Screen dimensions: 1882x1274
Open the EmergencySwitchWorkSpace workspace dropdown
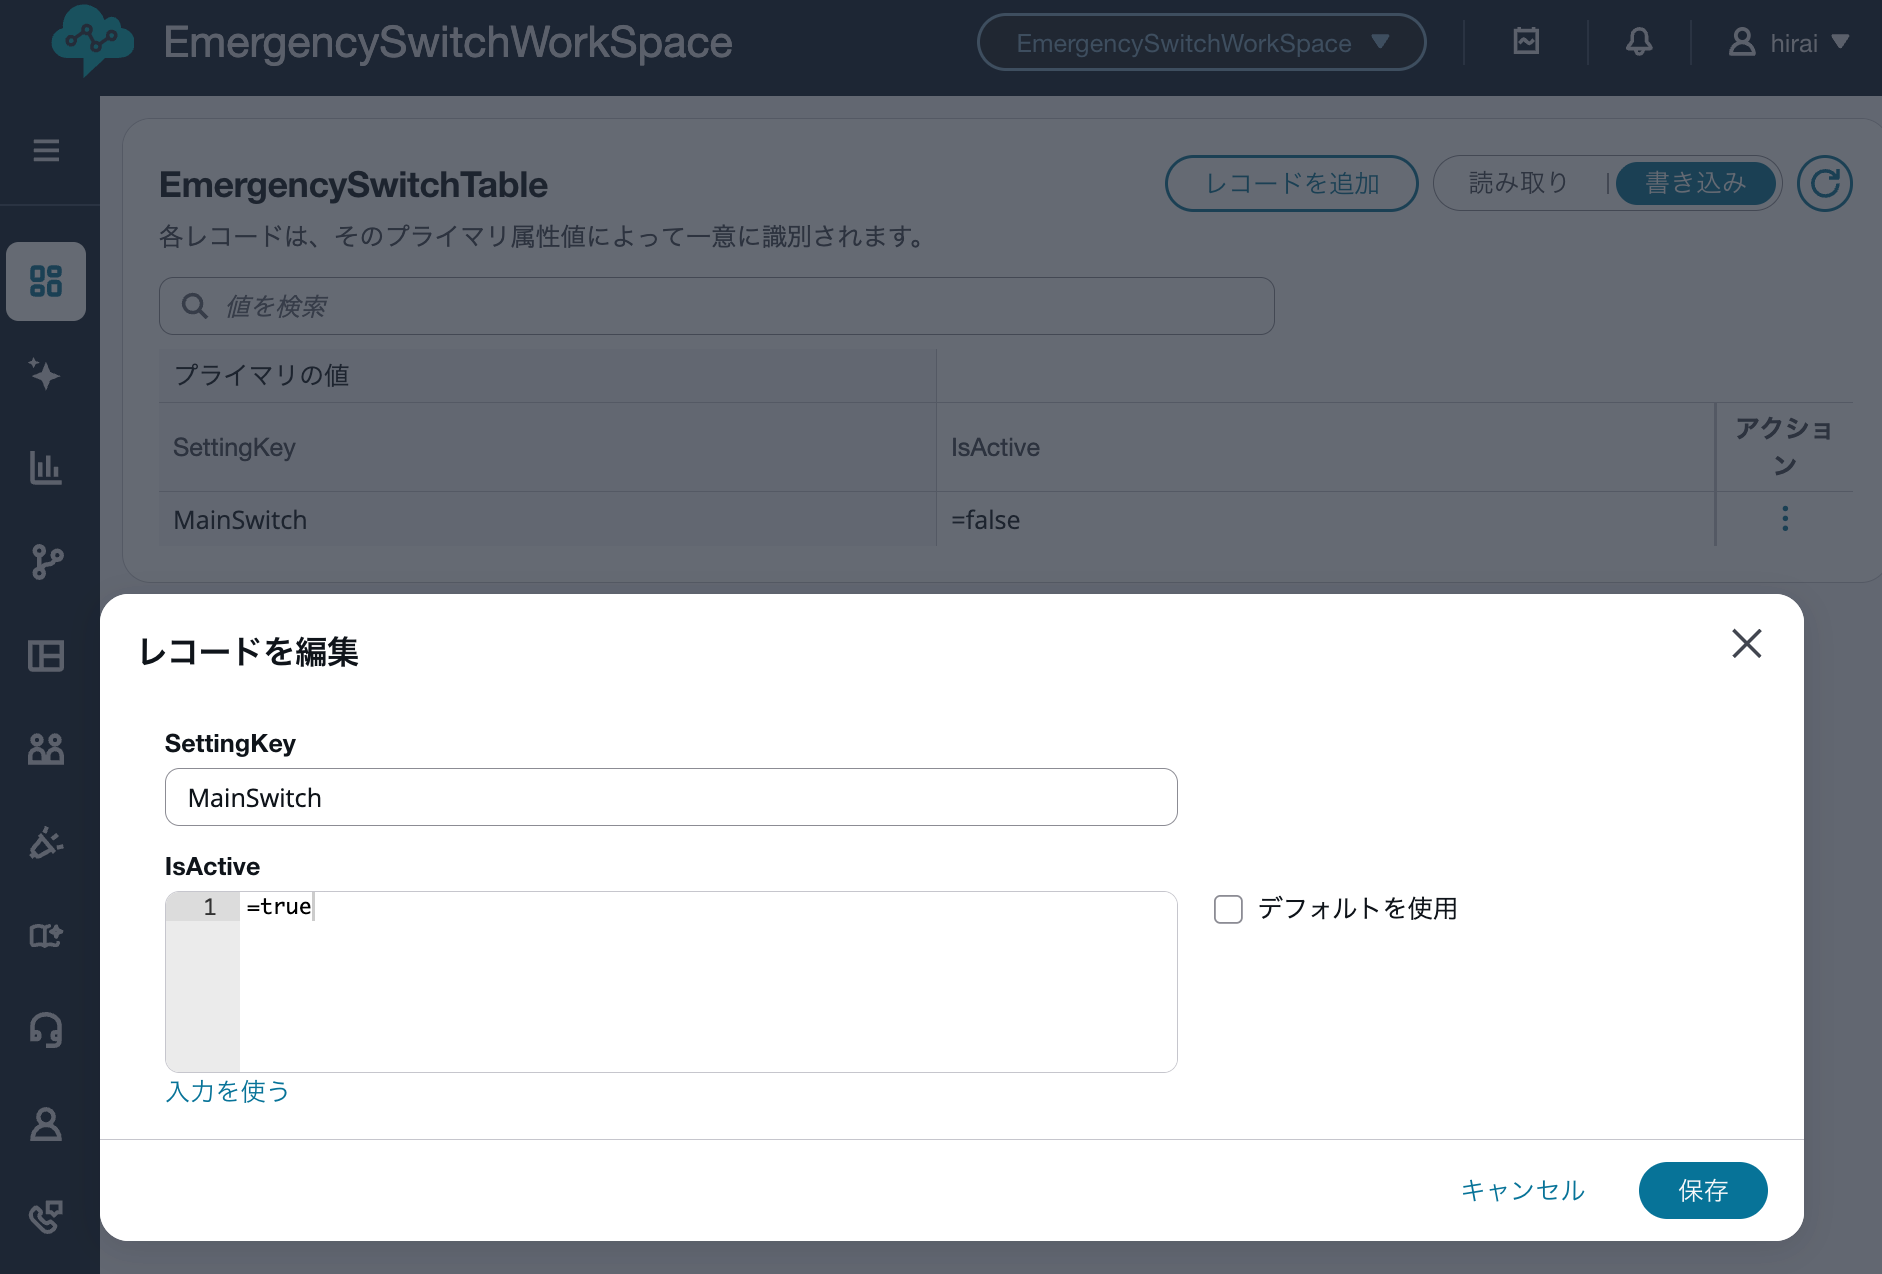tap(1200, 42)
